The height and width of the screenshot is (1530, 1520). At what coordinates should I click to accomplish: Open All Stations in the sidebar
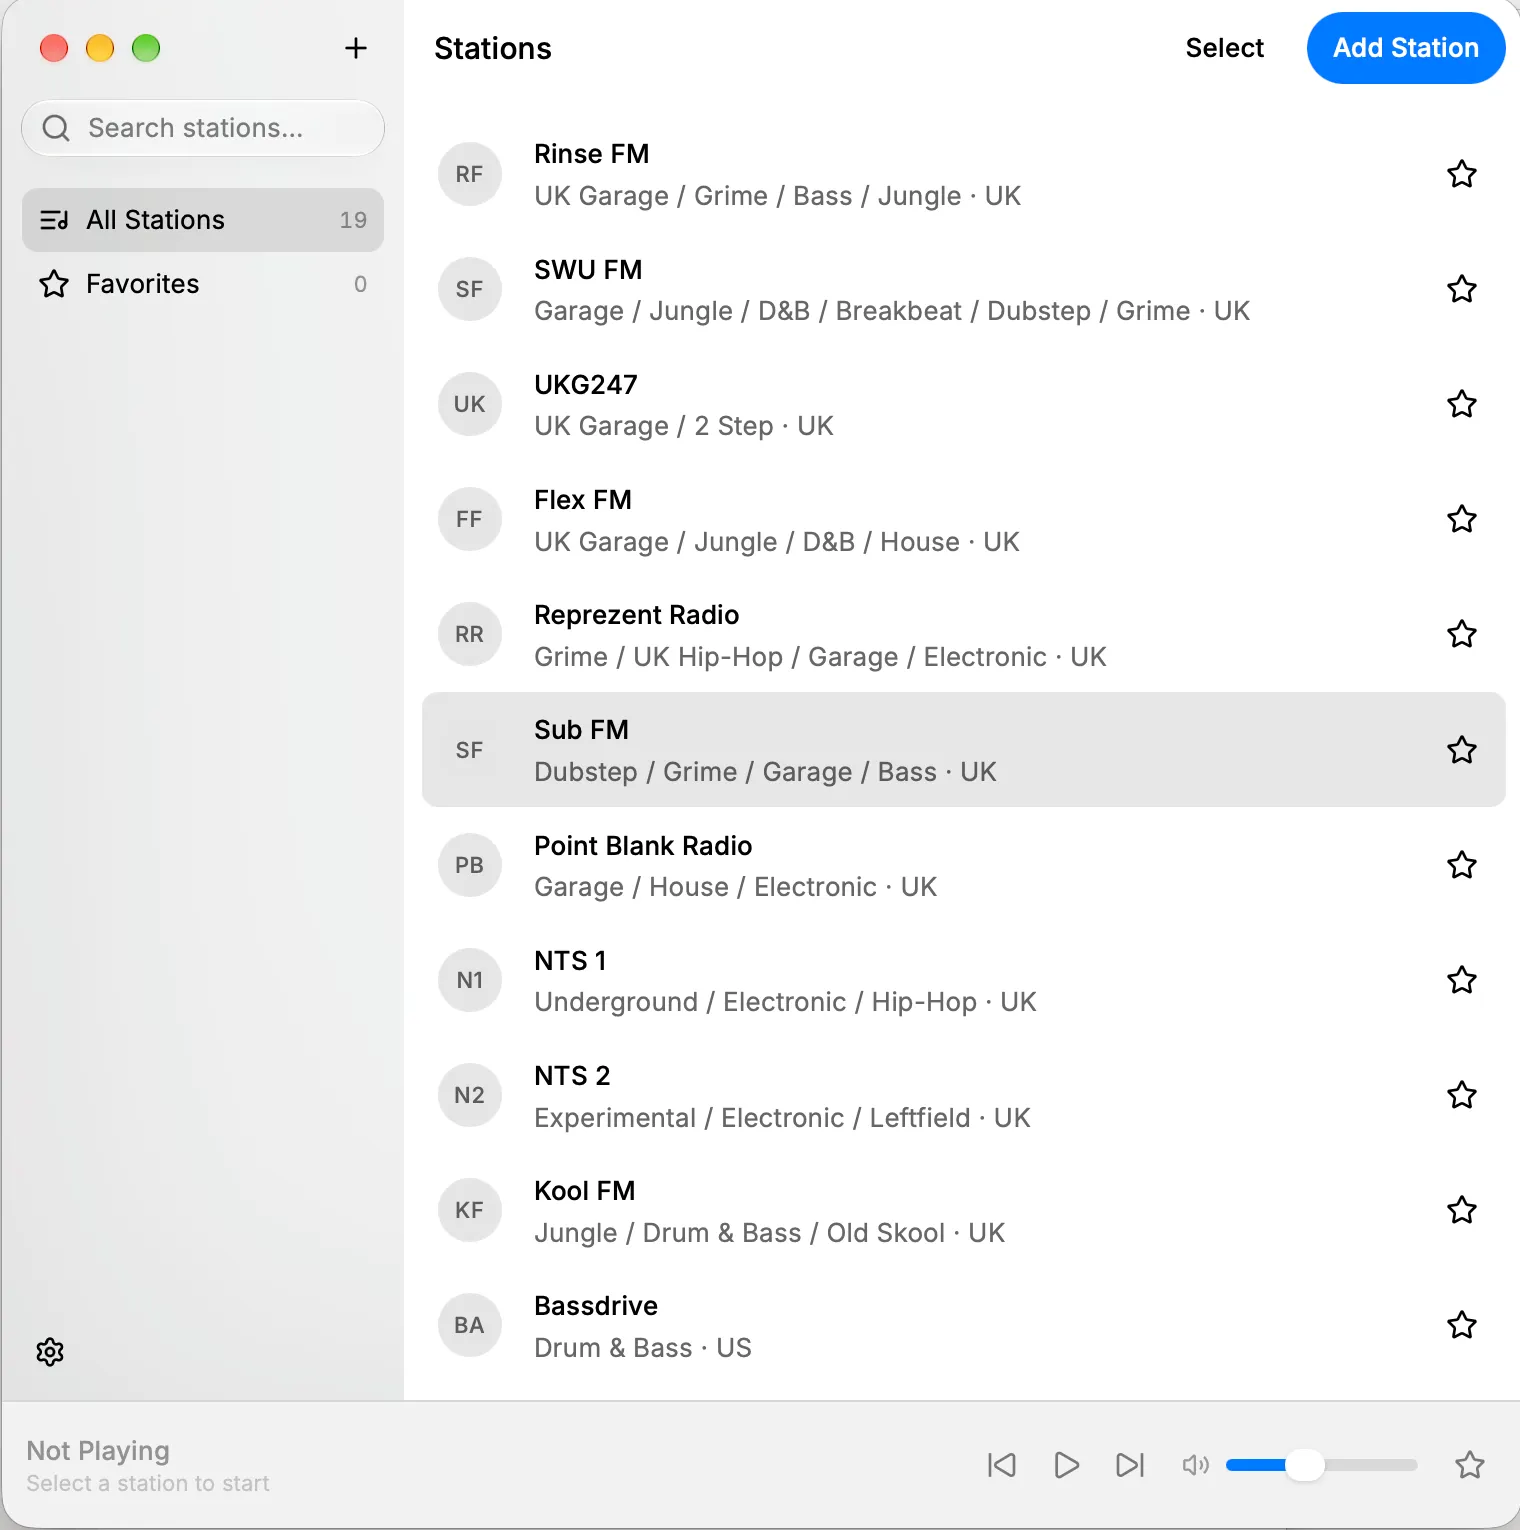tap(203, 220)
